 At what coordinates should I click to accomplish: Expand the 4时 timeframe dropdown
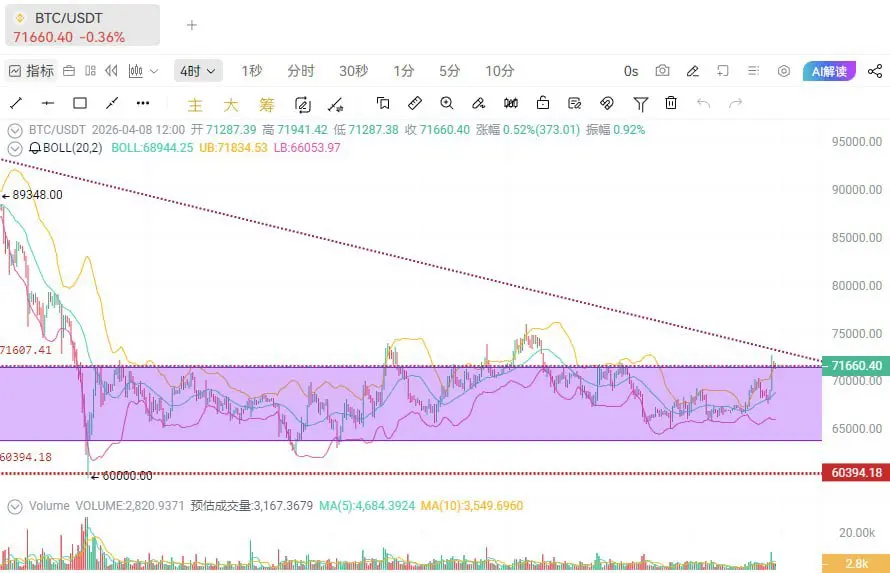(198, 71)
